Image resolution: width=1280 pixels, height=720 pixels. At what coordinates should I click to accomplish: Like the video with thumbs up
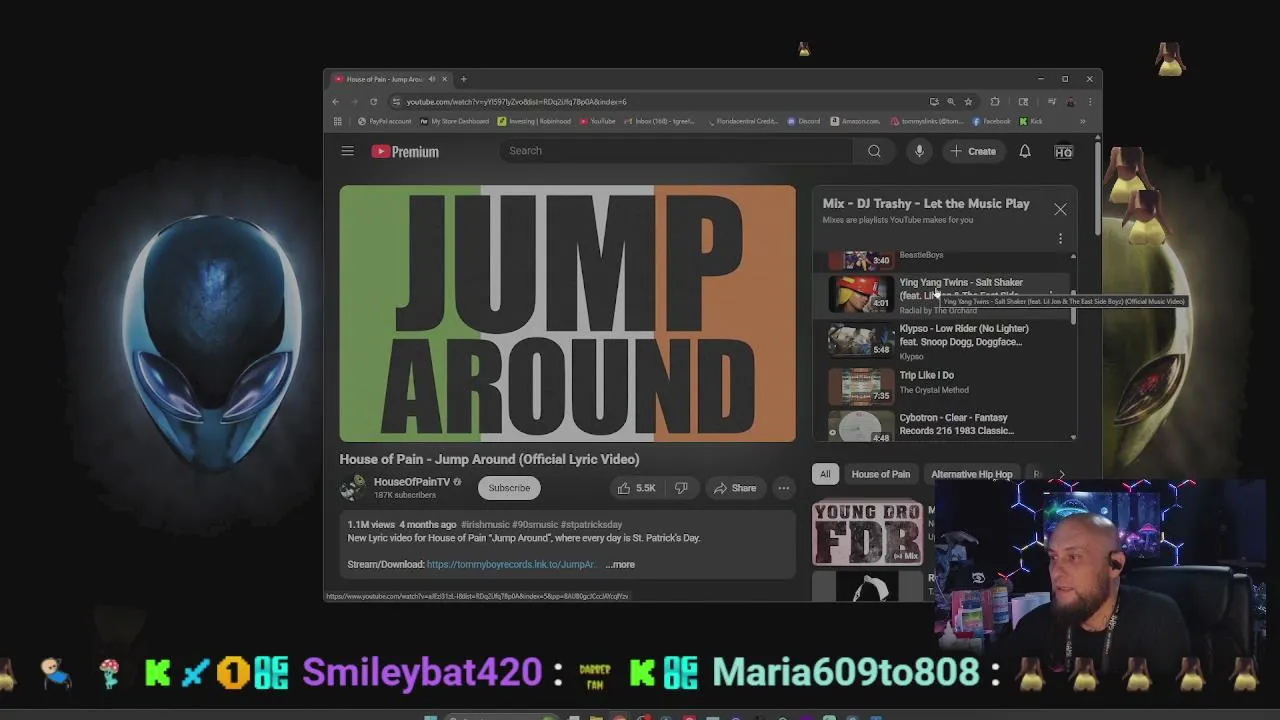pos(636,488)
